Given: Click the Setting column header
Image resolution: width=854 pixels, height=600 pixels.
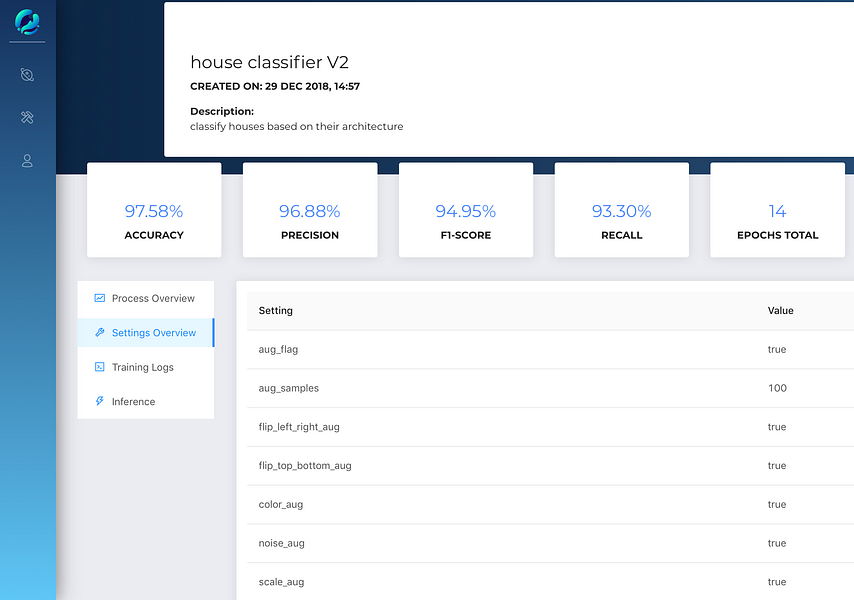Looking at the screenshot, I should (x=276, y=310).
